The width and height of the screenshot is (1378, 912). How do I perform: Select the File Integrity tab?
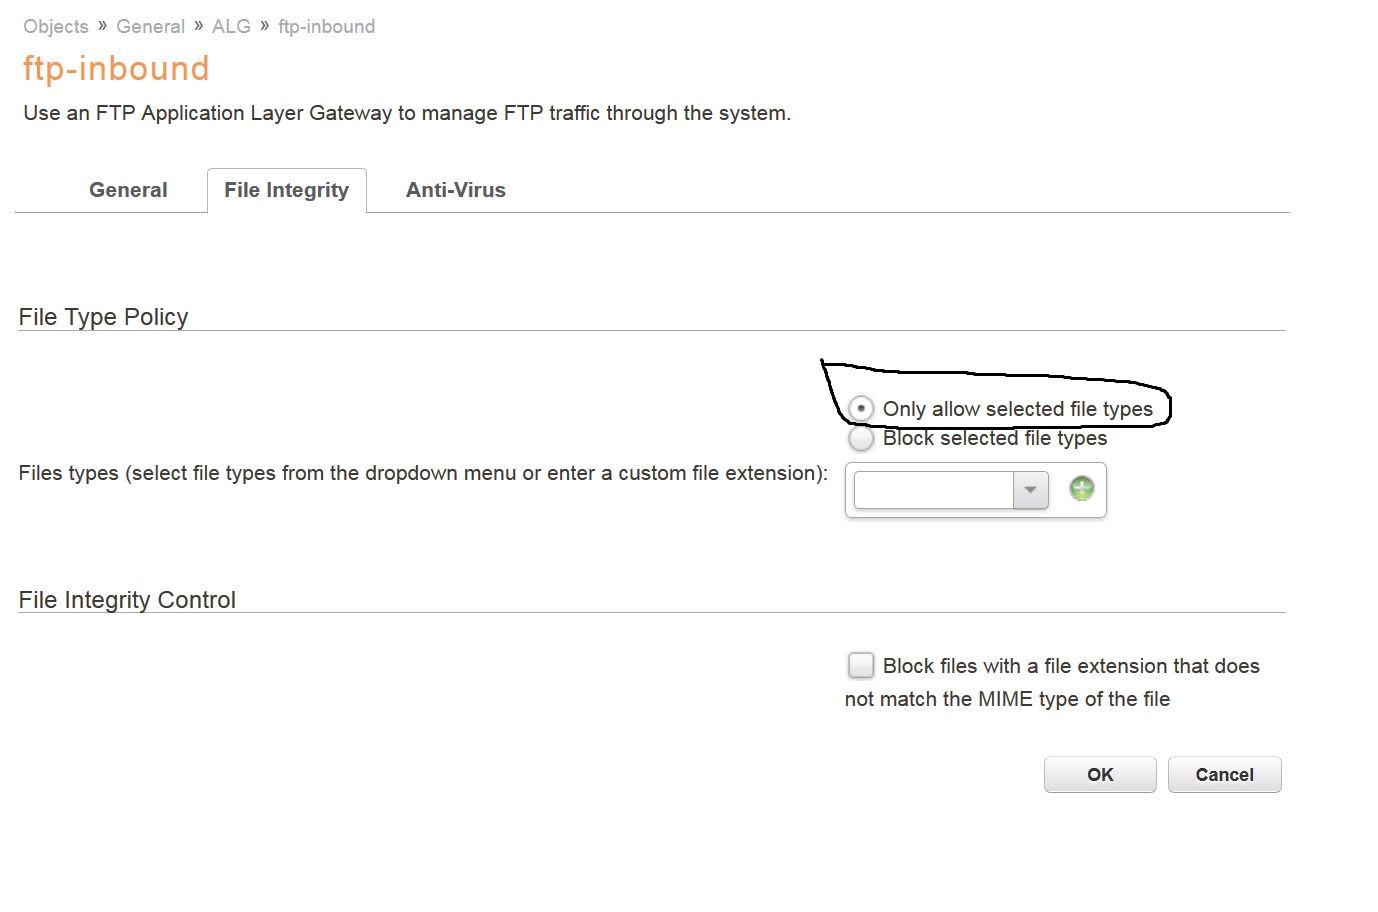[x=286, y=190]
